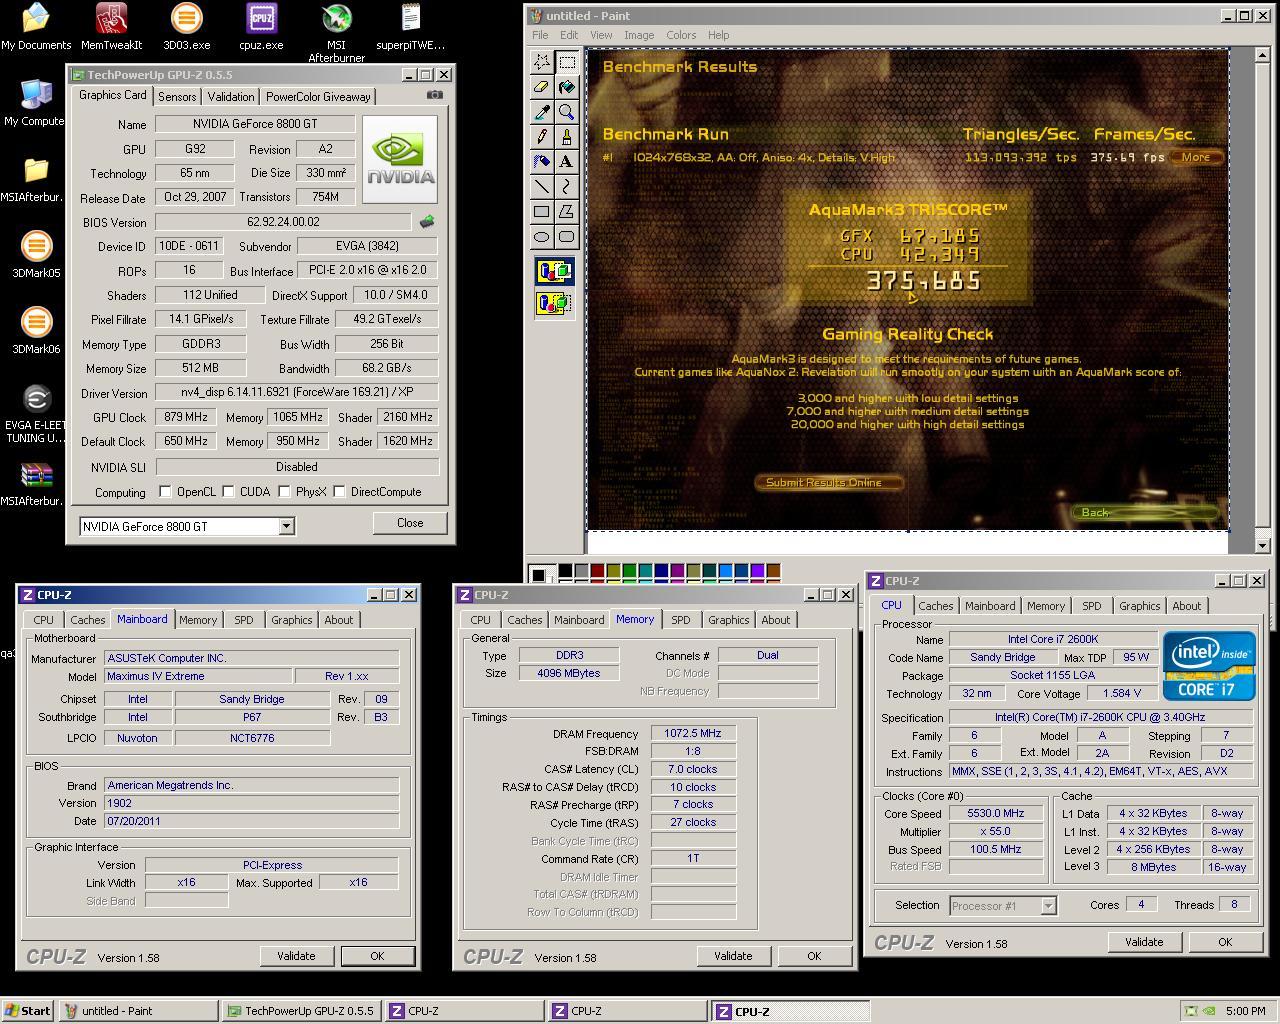Click the Start button on the taskbar

[x=28, y=1011]
